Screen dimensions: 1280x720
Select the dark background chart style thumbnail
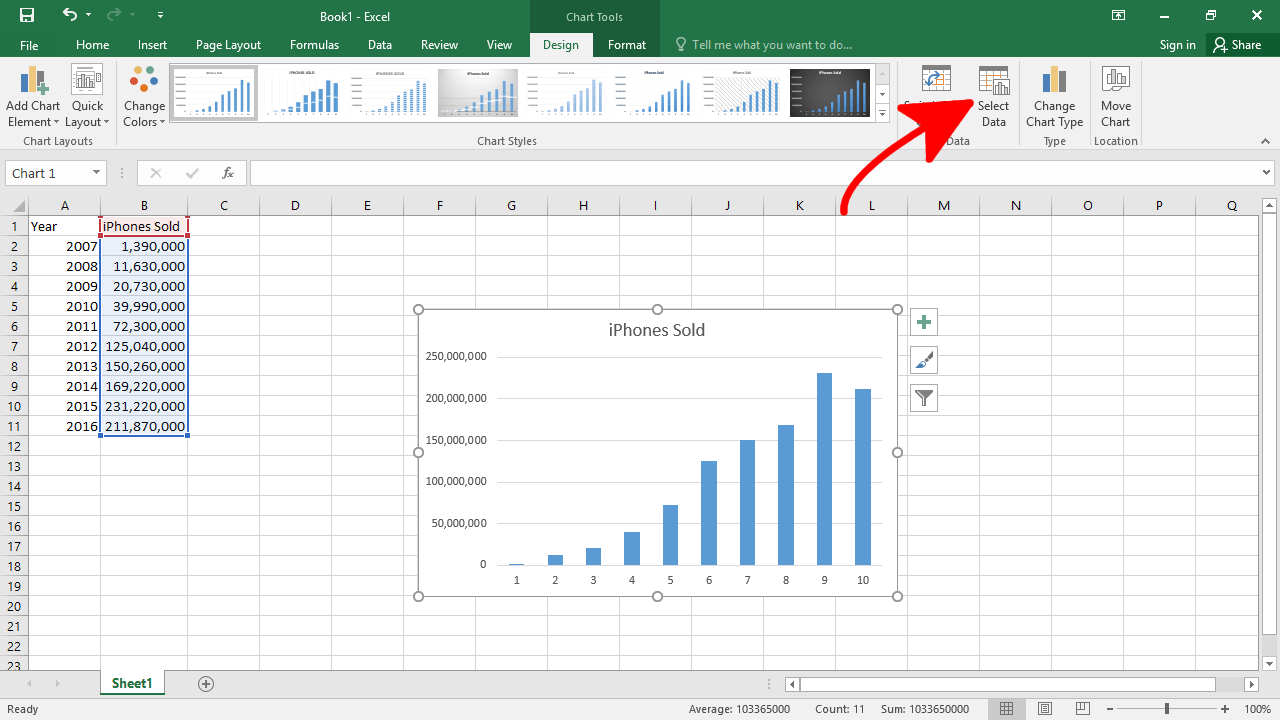coord(829,93)
